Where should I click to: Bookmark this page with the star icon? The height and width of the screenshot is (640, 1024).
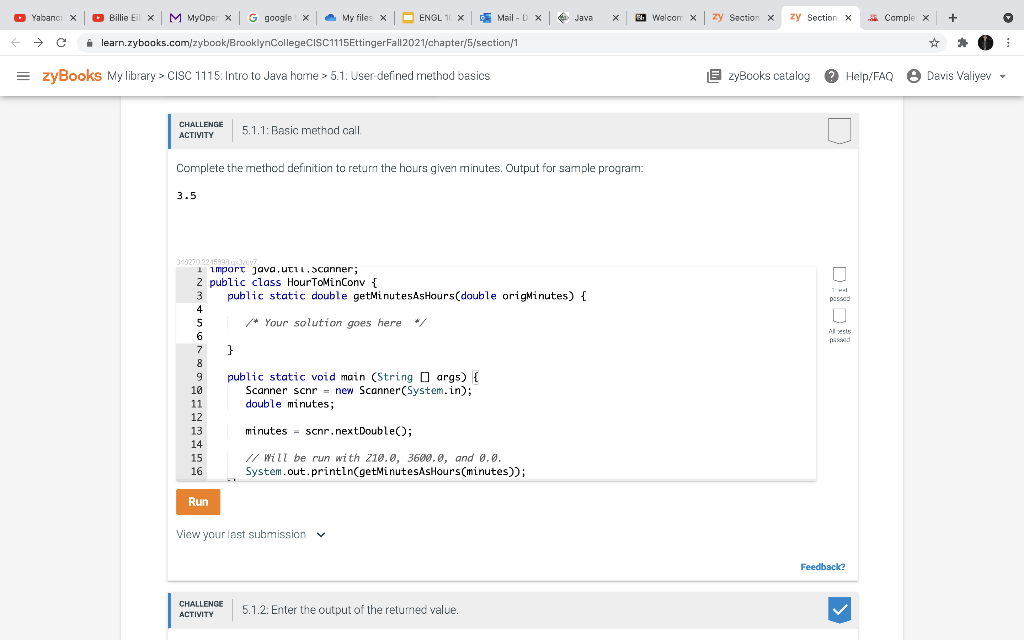[934, 42]
